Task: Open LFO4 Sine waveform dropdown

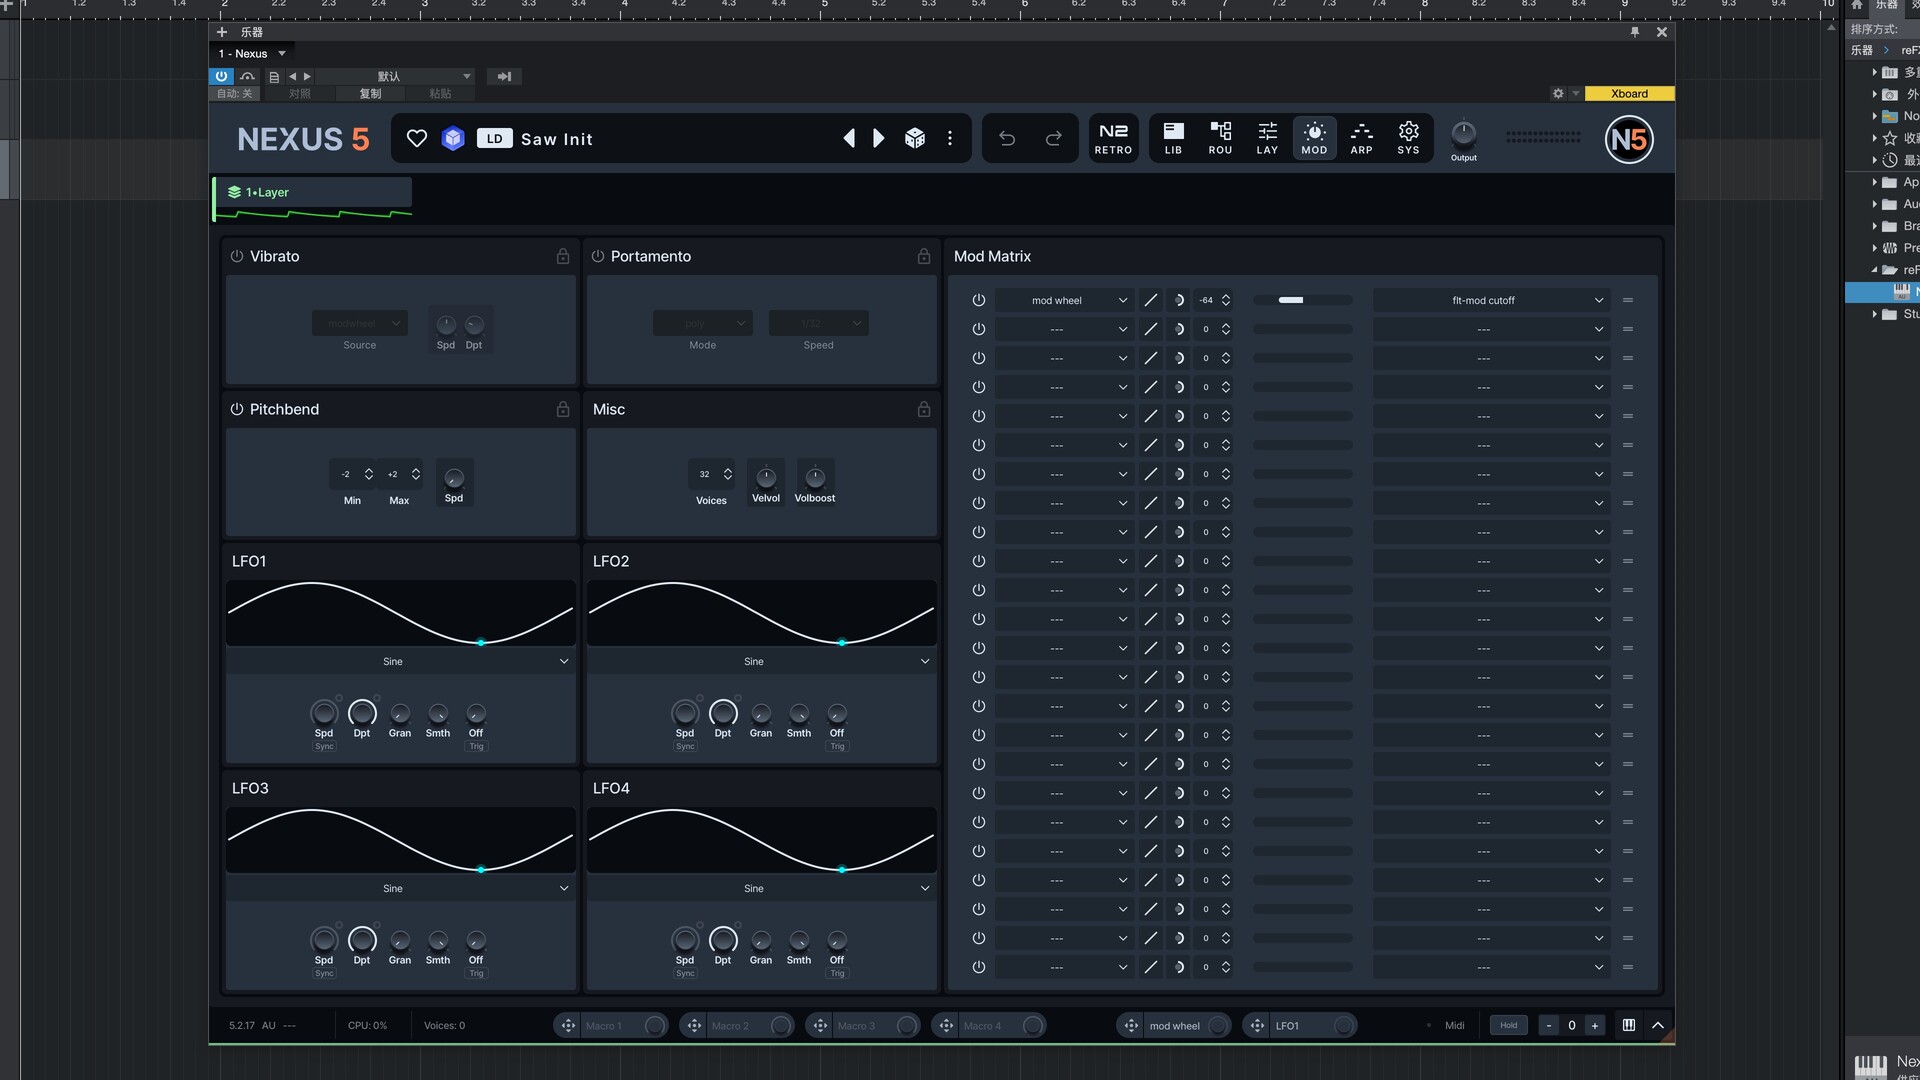Action: 761,888
